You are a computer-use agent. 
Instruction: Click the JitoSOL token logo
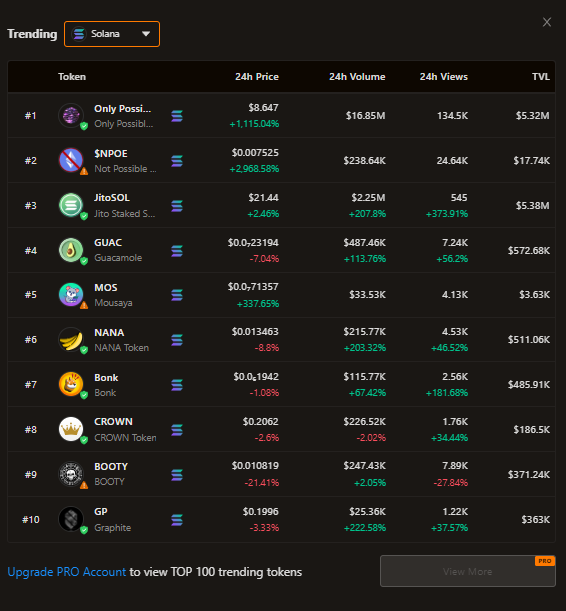tap(71, 205)
